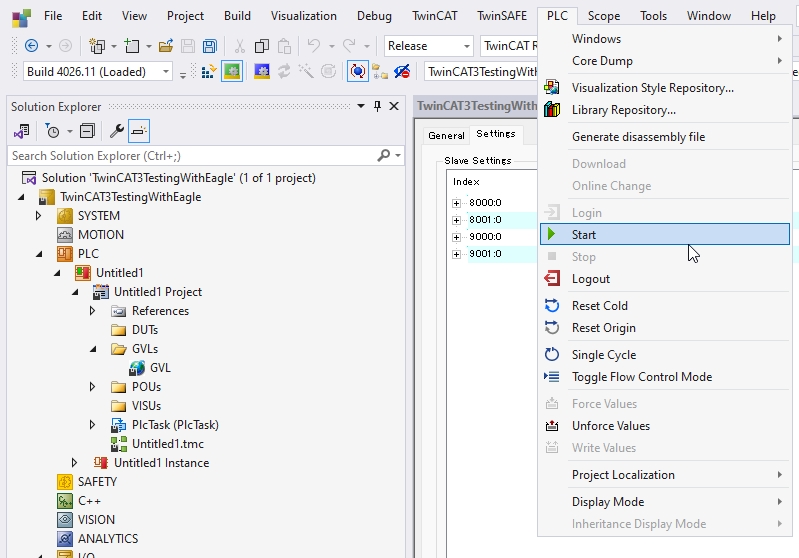Image resolution: width=799 pixels, height=558 pixels.
Task: Switch to the General tab
Action: click(446, 135)
